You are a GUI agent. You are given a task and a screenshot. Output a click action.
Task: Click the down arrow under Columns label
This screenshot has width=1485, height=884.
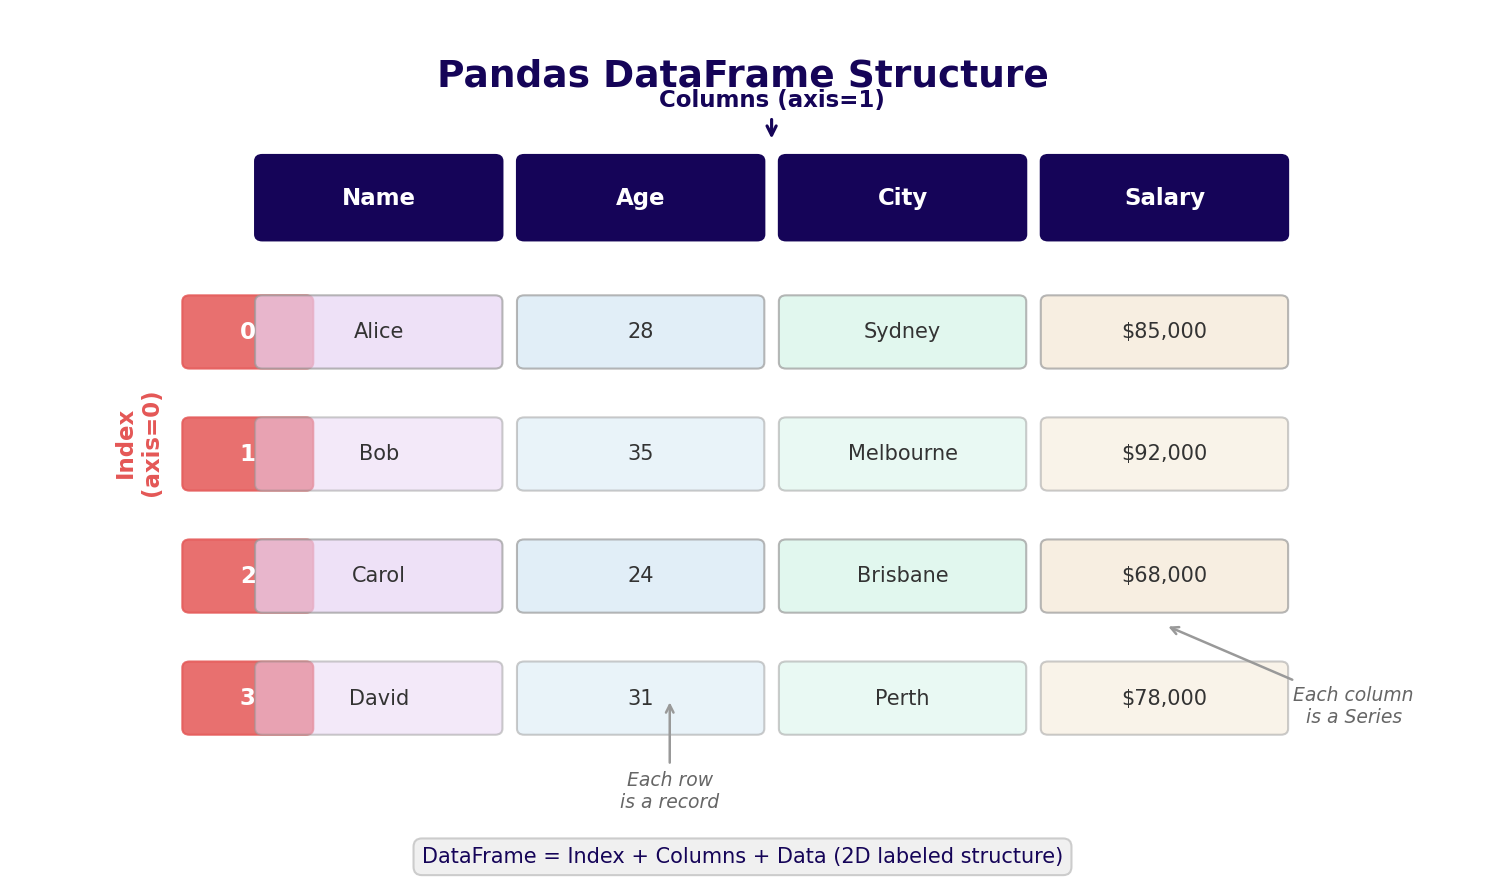point(771,127)
